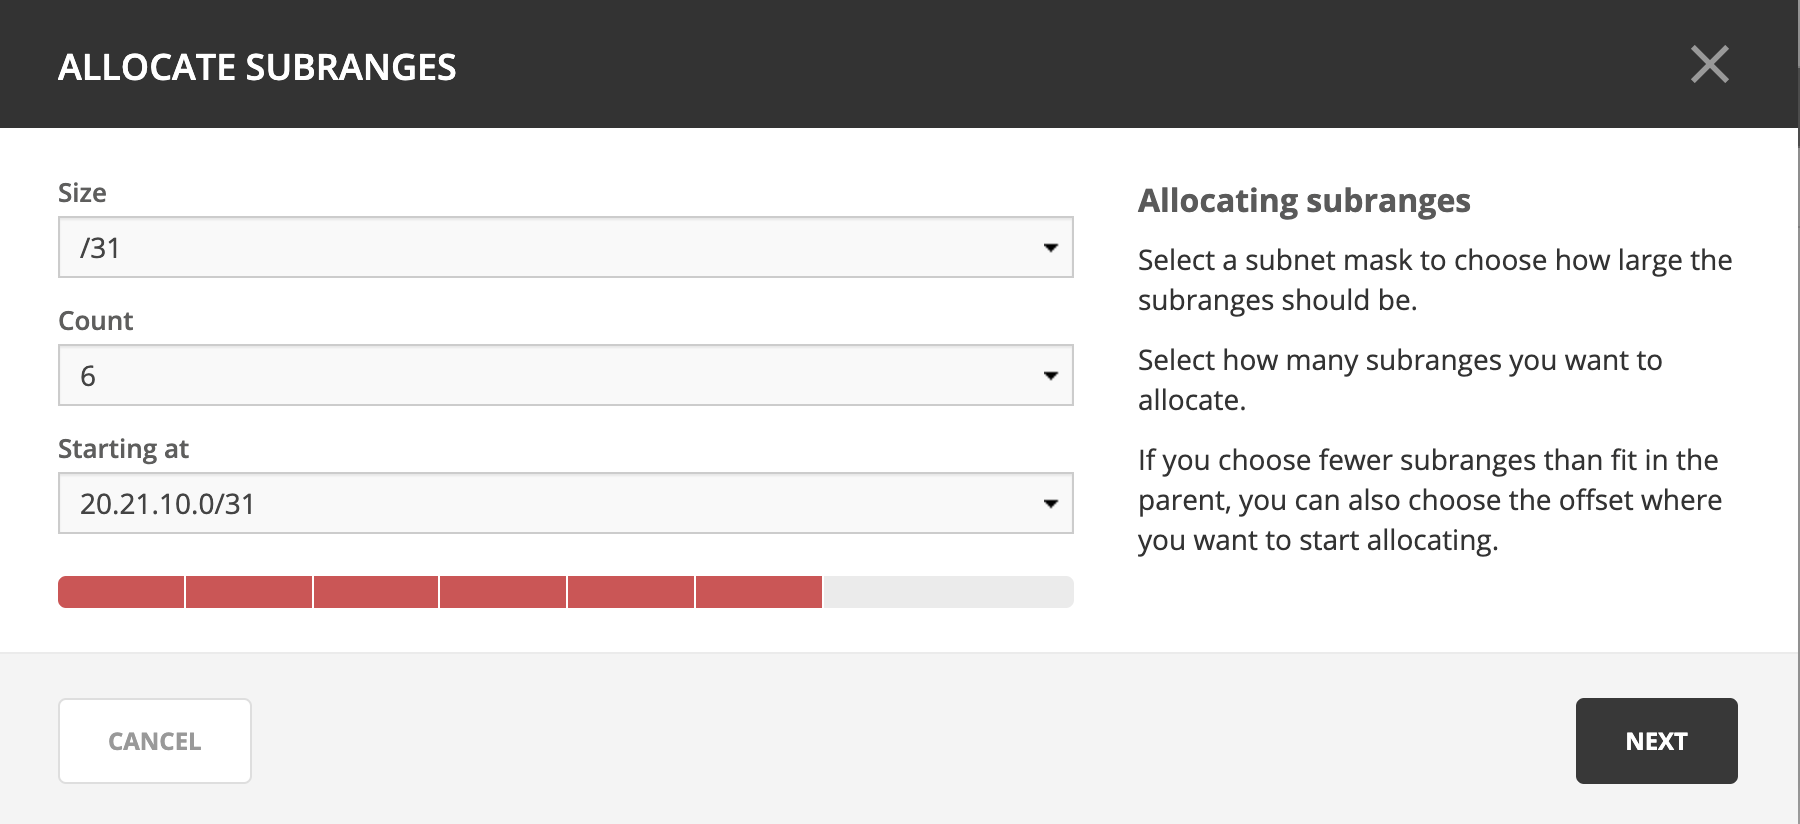Select the sixth red allocation bar segment
This screenshot has width=1800, height=824.
[759, 592]
